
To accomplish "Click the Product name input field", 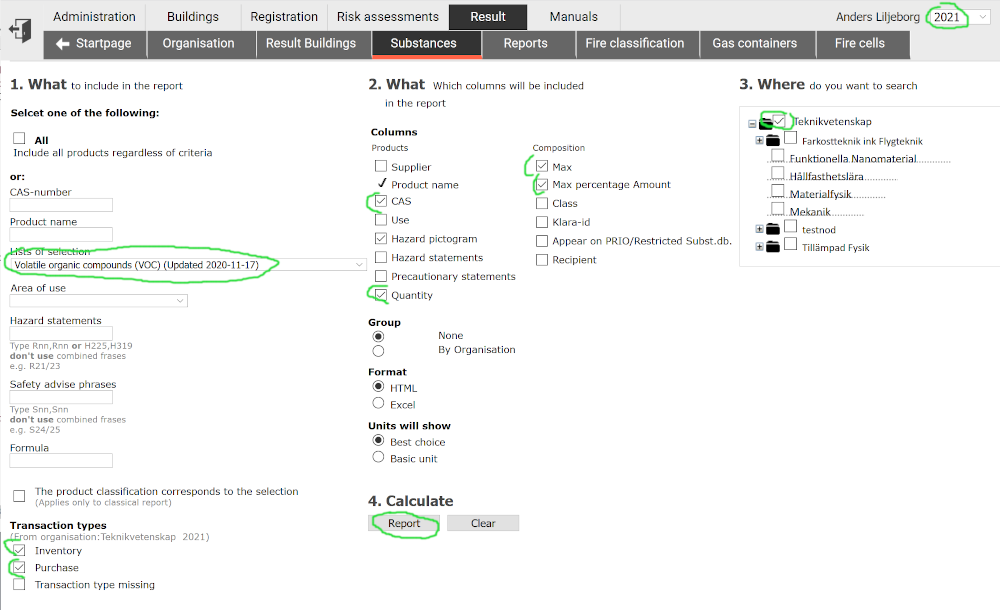I will [x=61, y=234].
